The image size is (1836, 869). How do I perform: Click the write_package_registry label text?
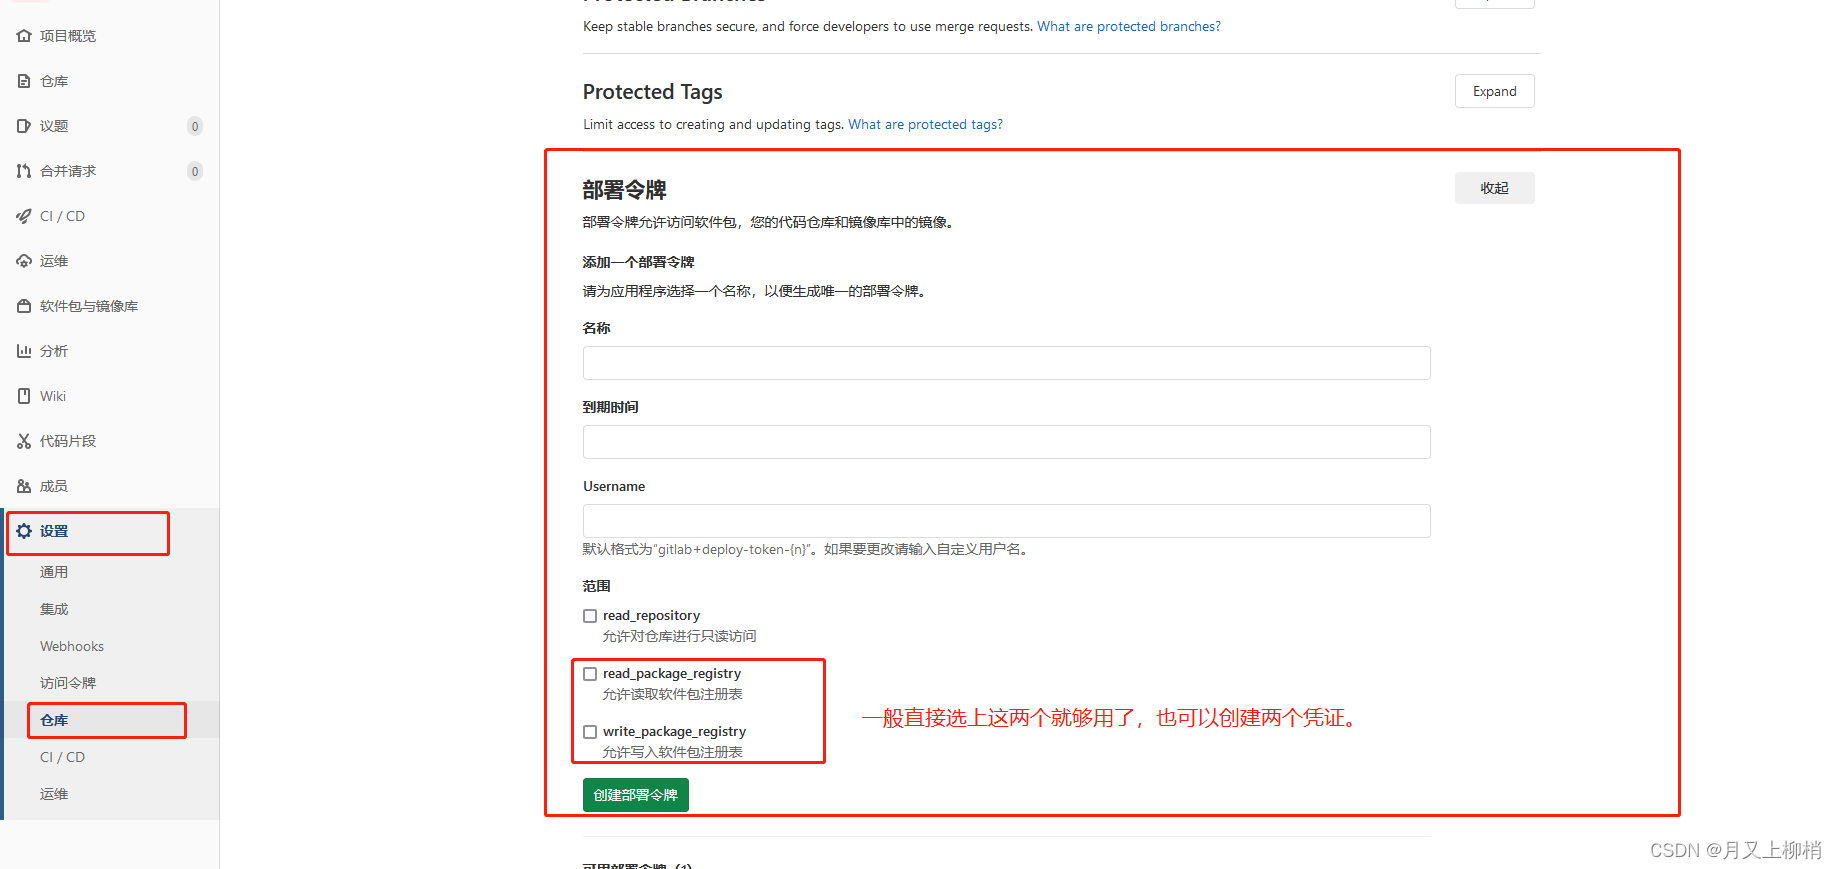click(x=674, y=732)
